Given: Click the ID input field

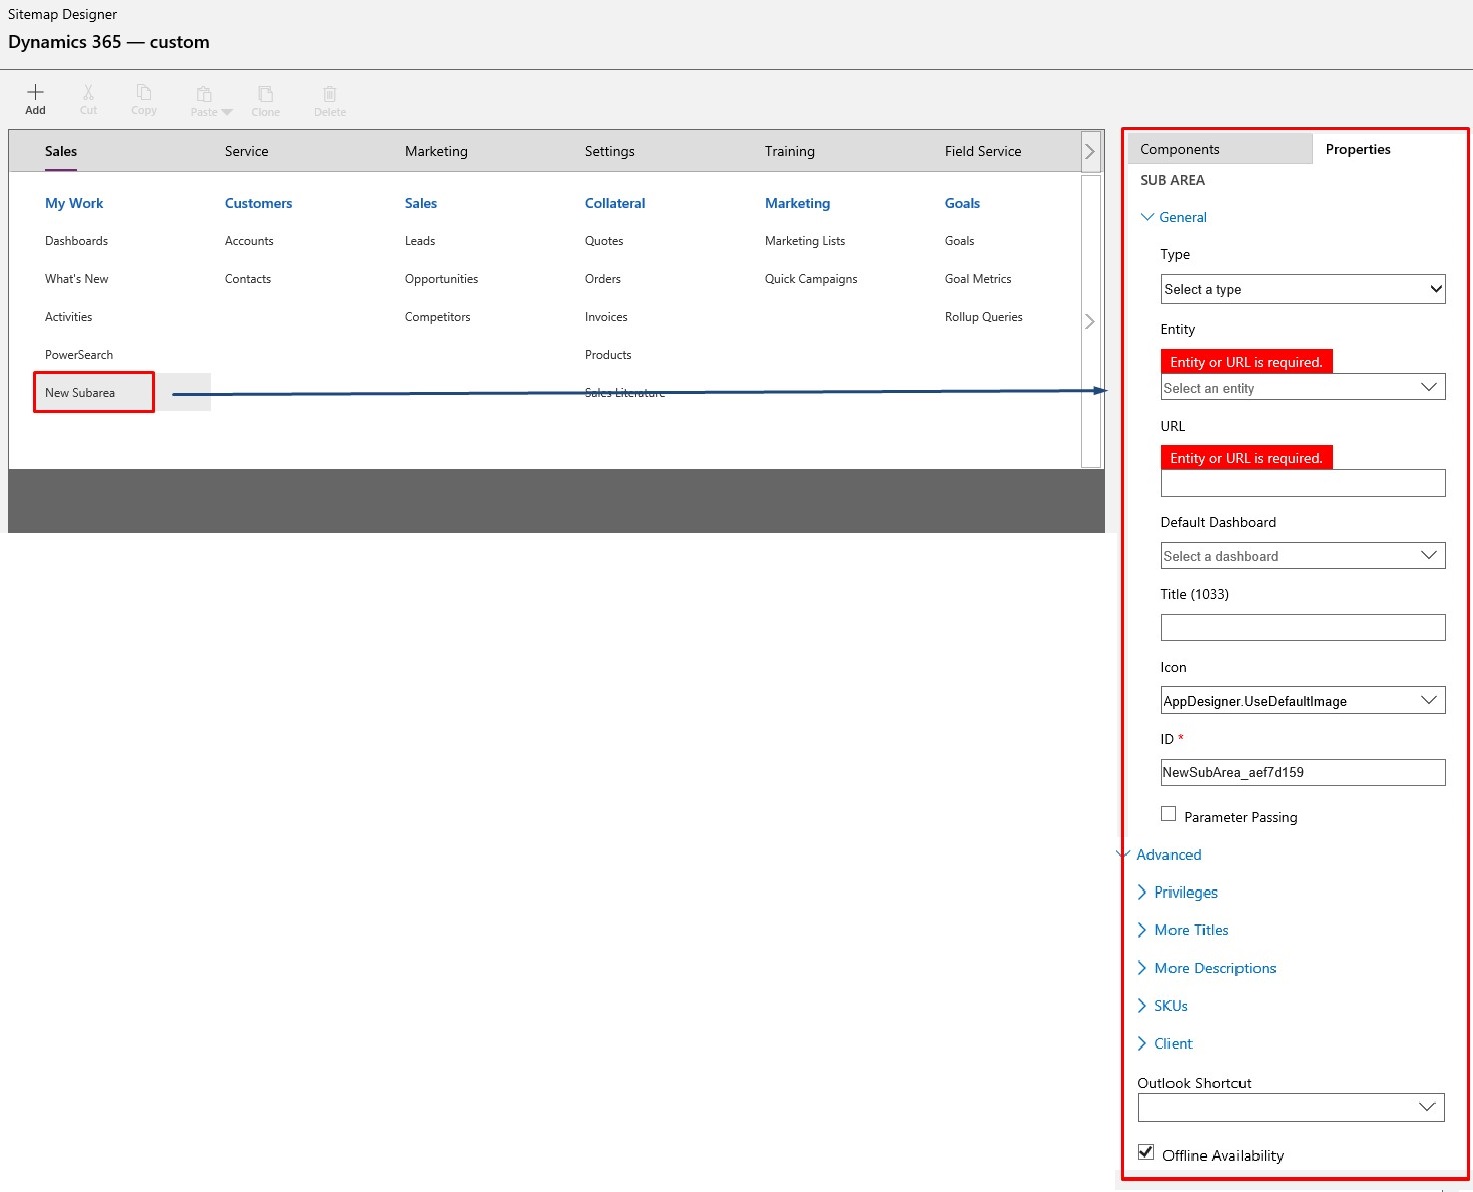Looking at the screenshot, I should point(1303,772).
